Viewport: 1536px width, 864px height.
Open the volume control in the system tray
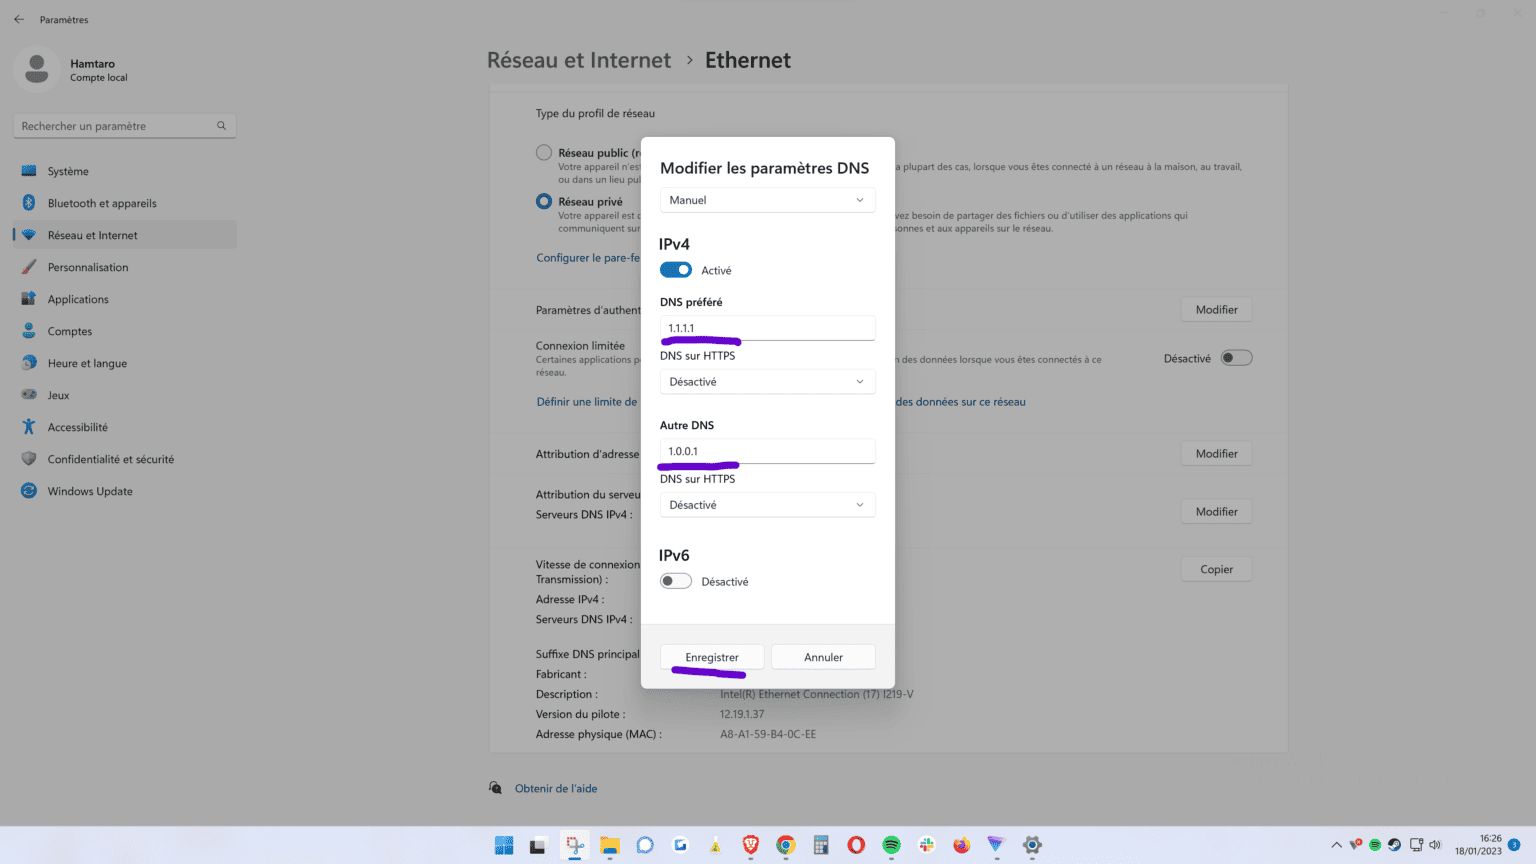[x=1434, y=845]
